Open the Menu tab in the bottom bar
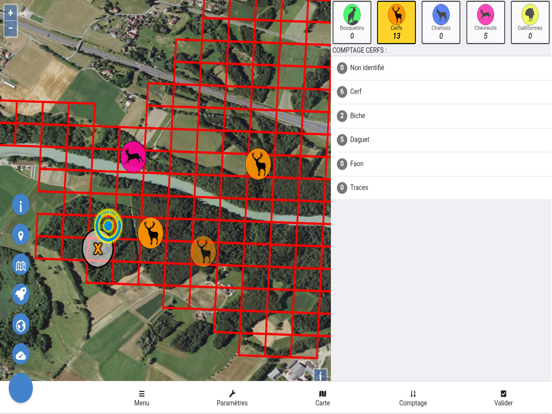The image size is (552, 414). click(142, 398)
